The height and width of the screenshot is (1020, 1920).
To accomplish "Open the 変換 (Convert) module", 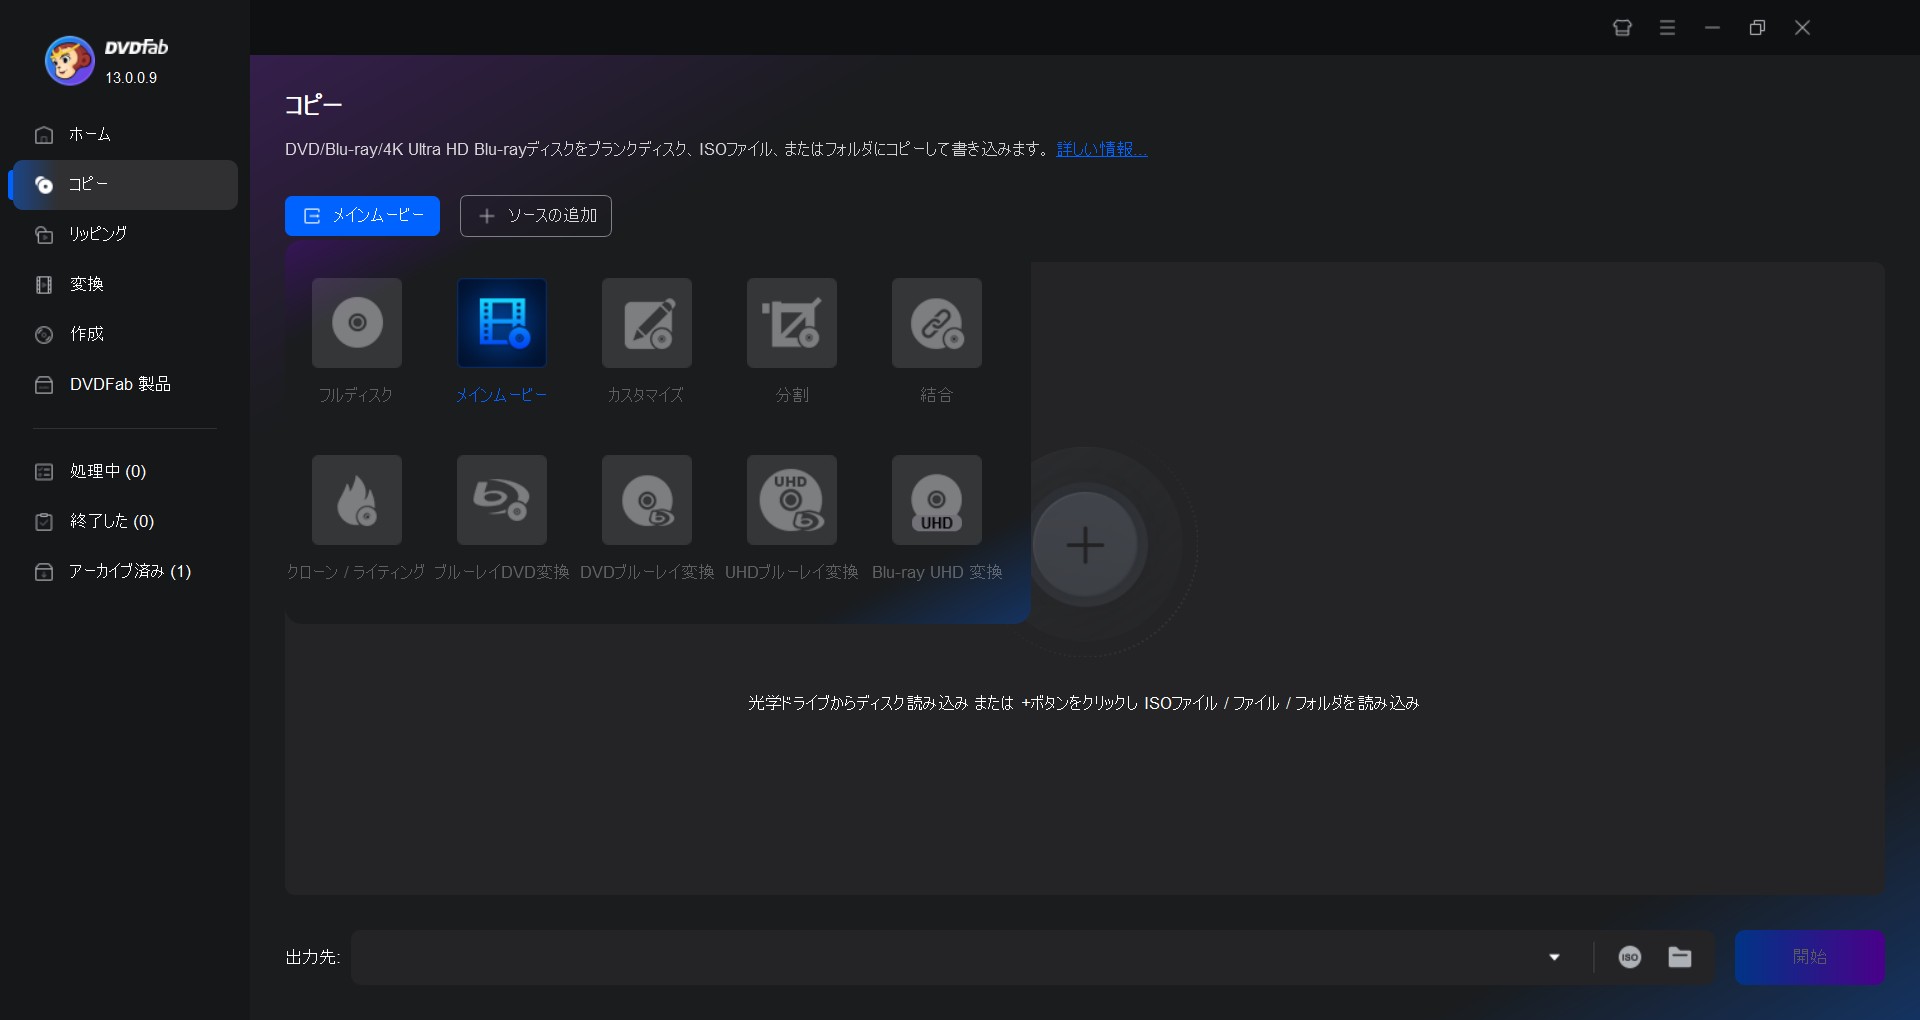I will coord(125,284).
